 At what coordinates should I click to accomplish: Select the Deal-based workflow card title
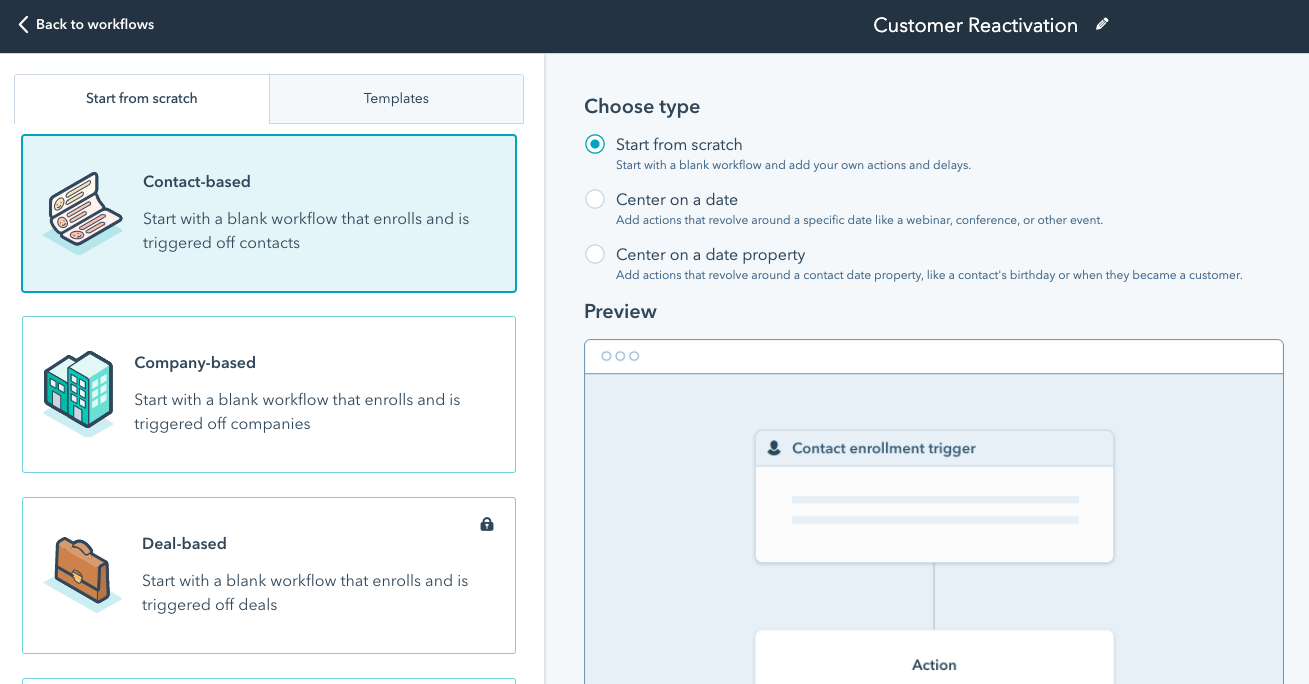(x=184, y=544)
